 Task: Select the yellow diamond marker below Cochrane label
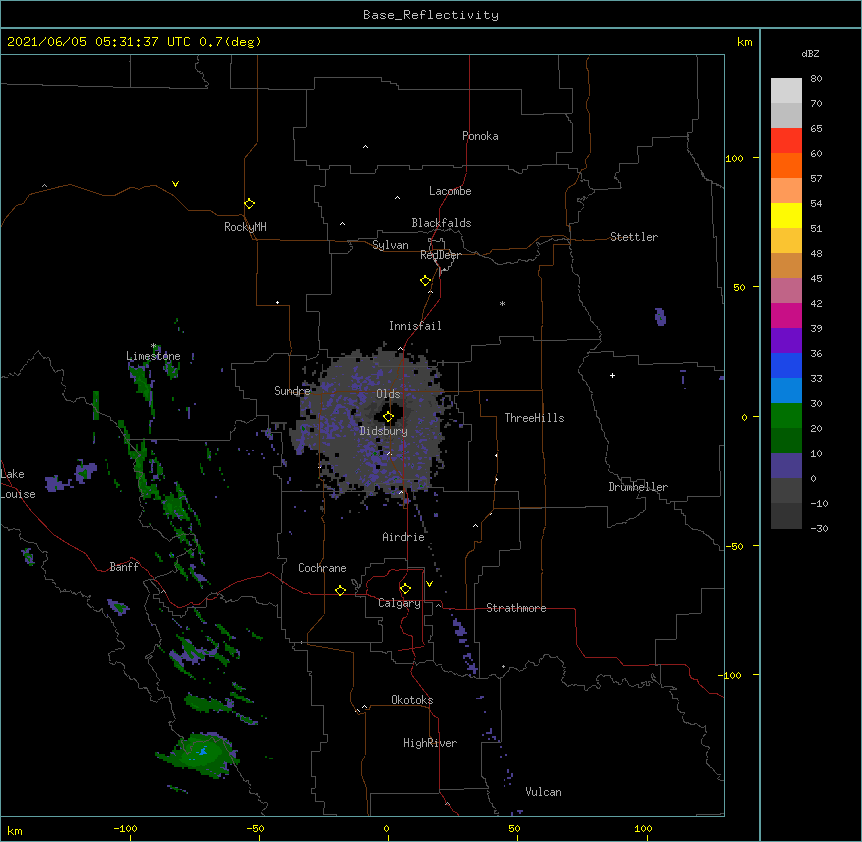(340, 590)
